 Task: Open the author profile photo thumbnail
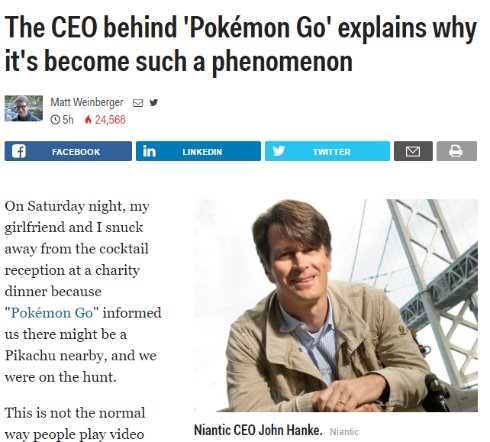tap(24, 108)
